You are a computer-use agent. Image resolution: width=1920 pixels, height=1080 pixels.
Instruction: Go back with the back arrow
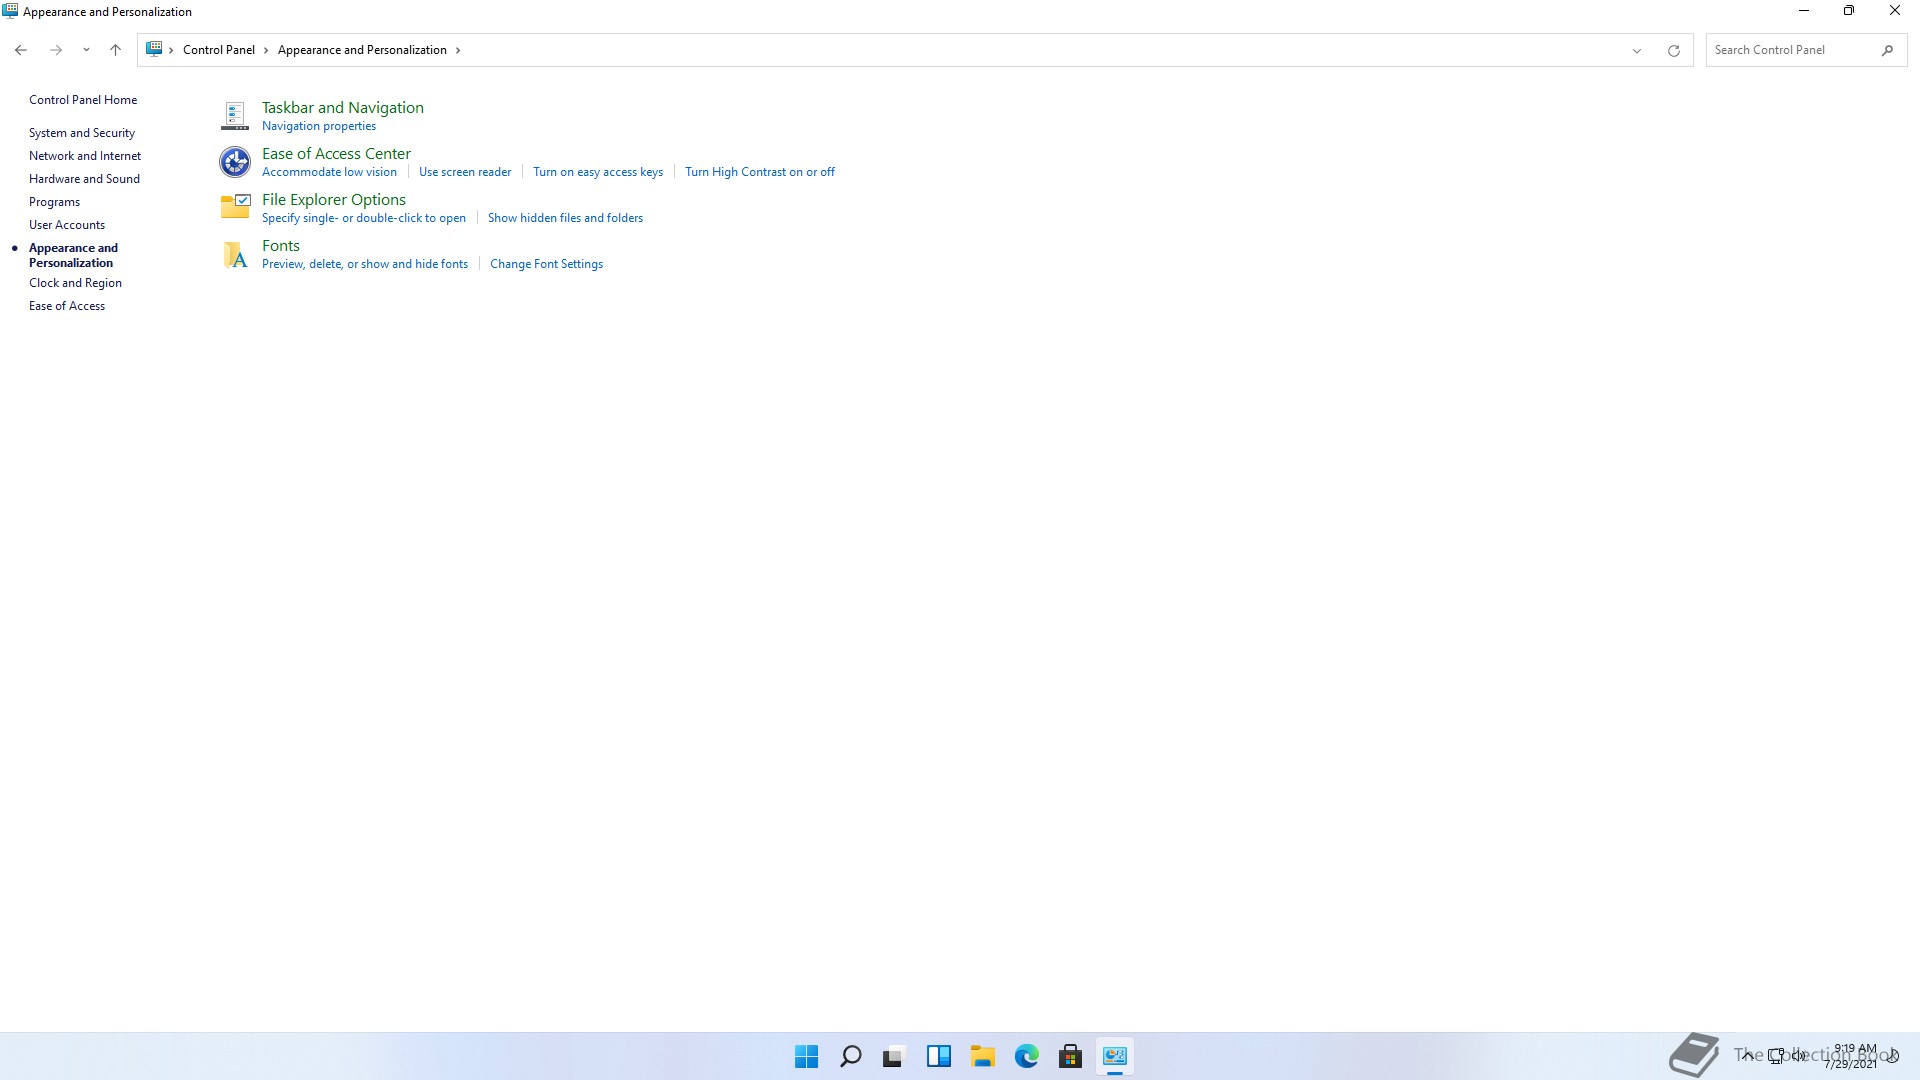pos(21,50)
